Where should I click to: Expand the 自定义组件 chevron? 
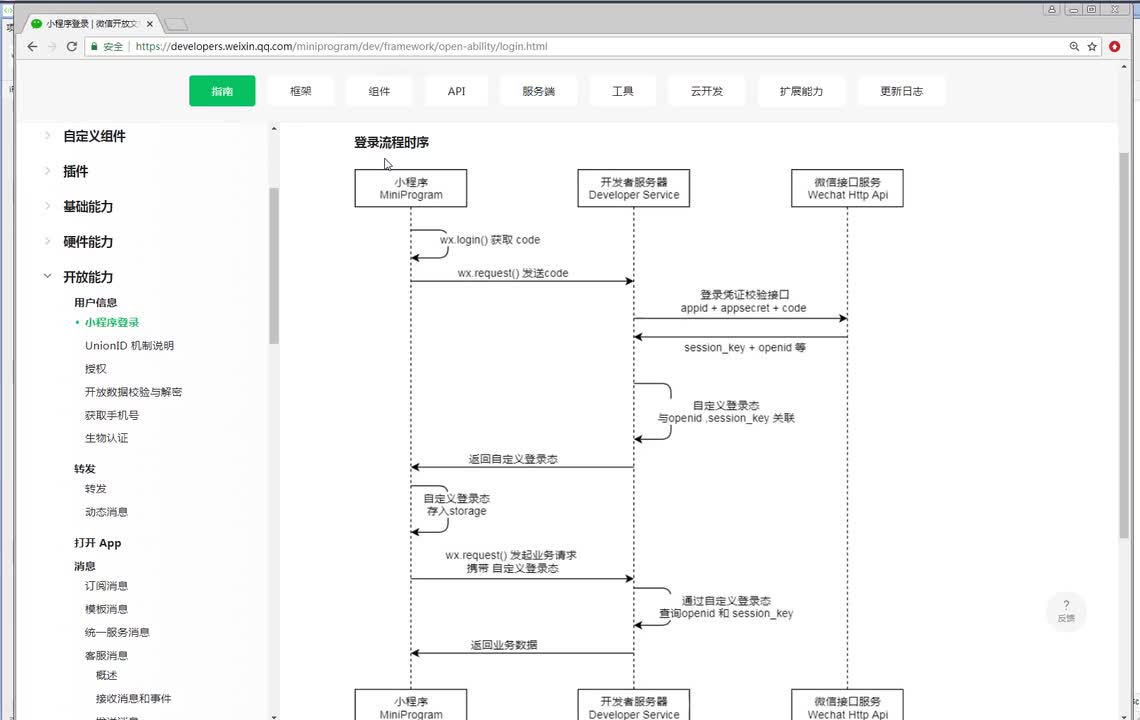(x=47, y=135)
